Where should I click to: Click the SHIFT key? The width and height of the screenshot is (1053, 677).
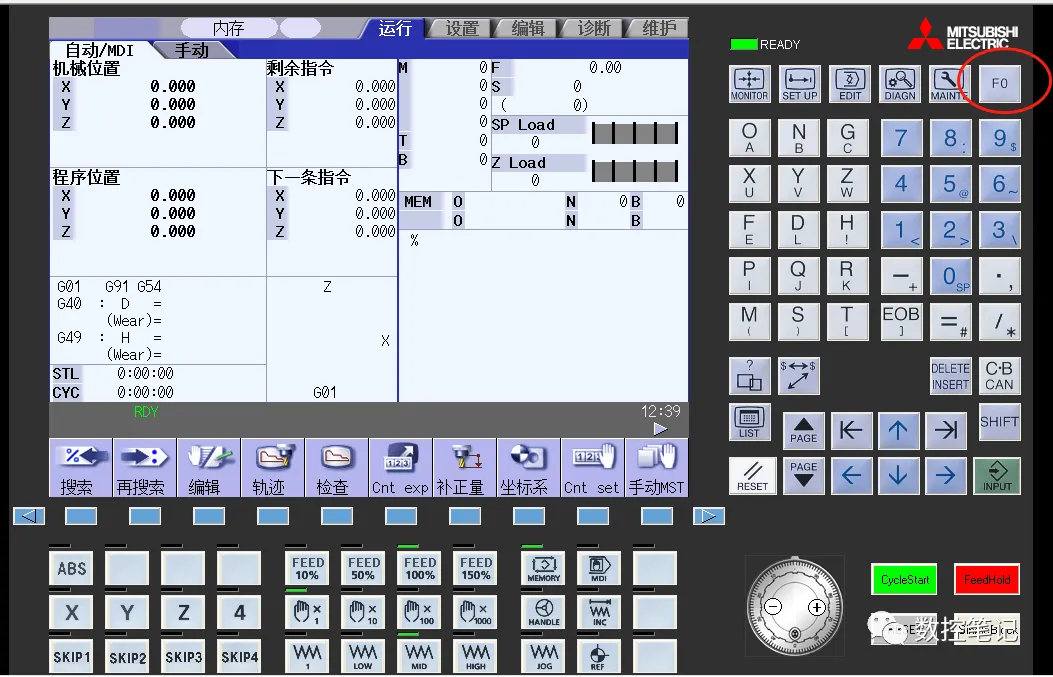(x=999, y=422)
